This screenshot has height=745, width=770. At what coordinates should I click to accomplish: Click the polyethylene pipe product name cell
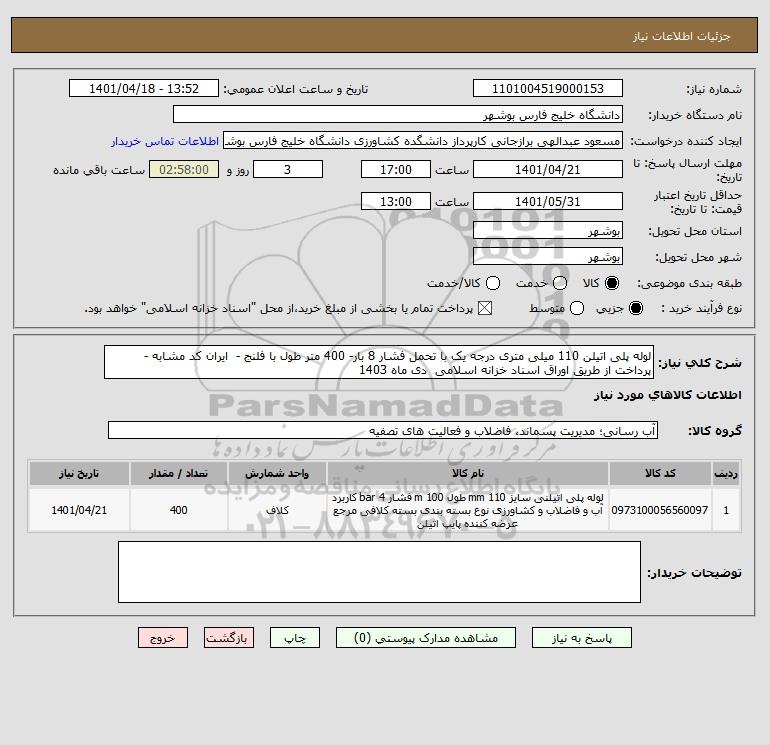point(468,510)
